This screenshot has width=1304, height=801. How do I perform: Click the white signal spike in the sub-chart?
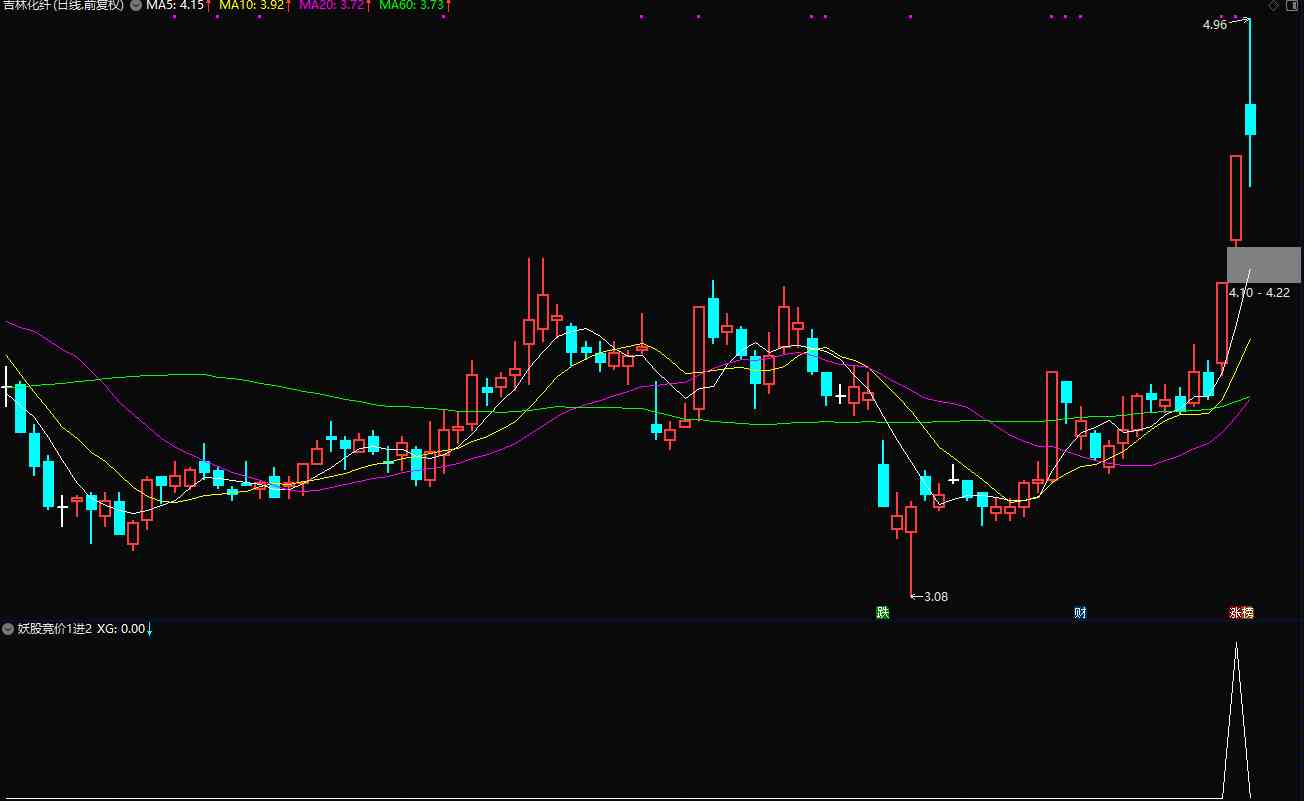(x=1237, y=720)
